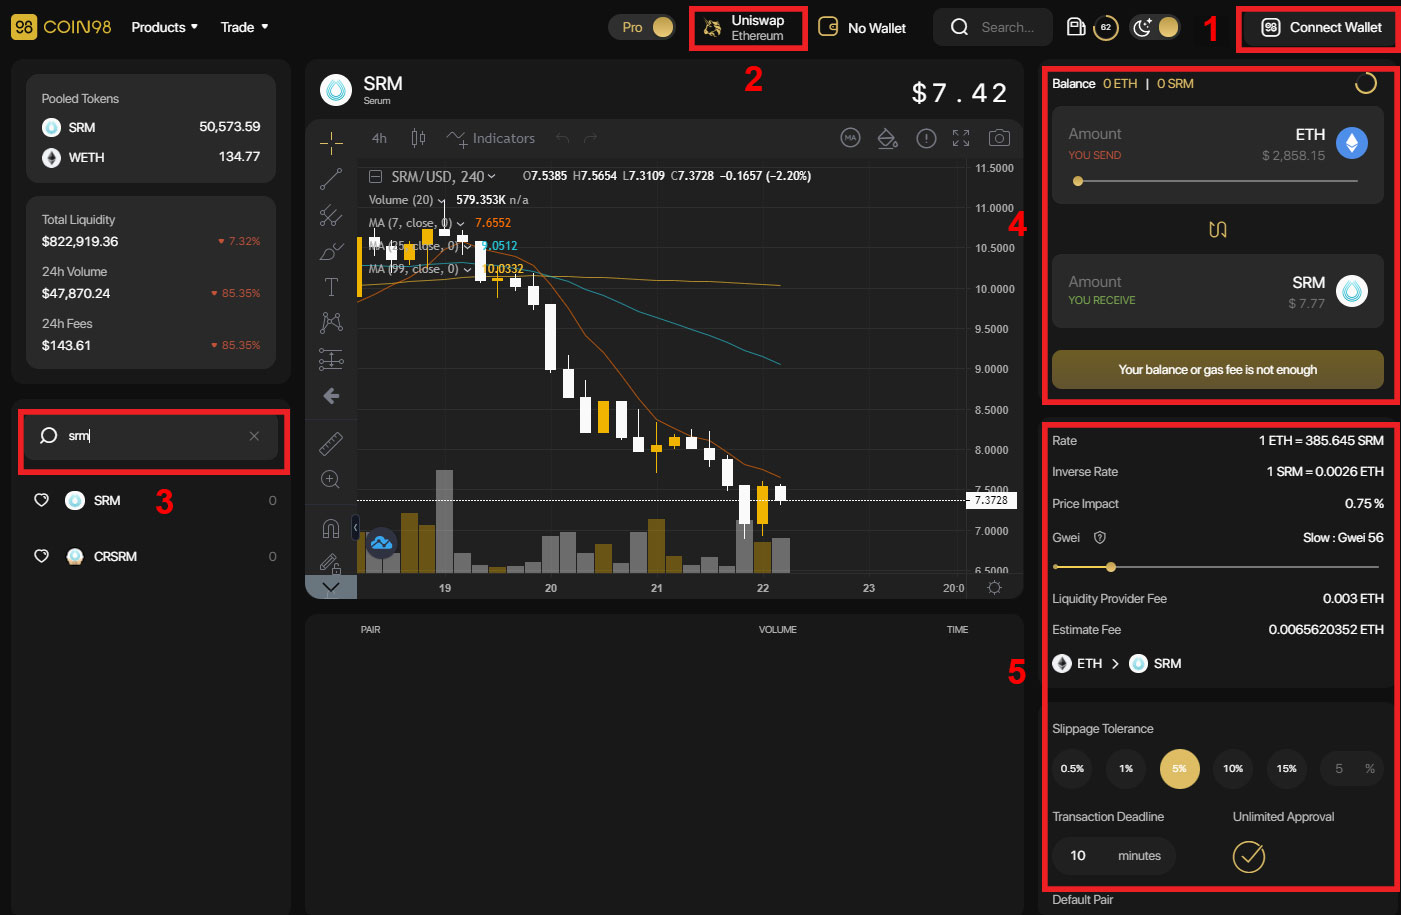Open the No Wallet selector

point(862,27)
